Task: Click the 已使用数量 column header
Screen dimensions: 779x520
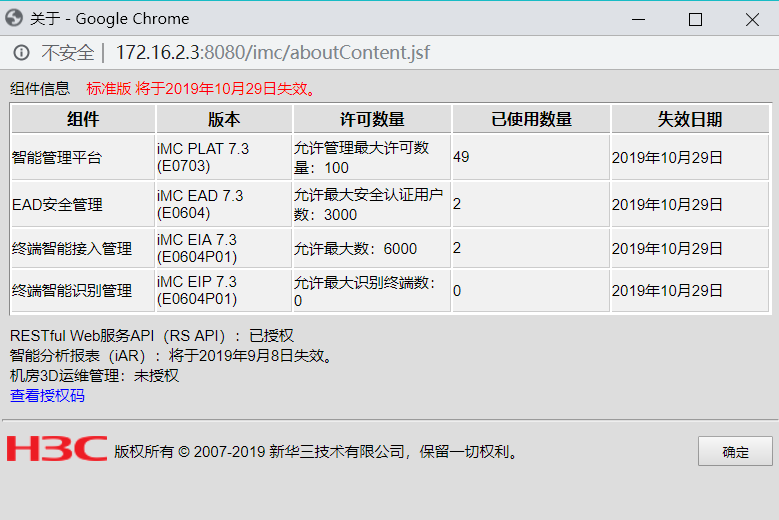Action: tap(531, 119)
